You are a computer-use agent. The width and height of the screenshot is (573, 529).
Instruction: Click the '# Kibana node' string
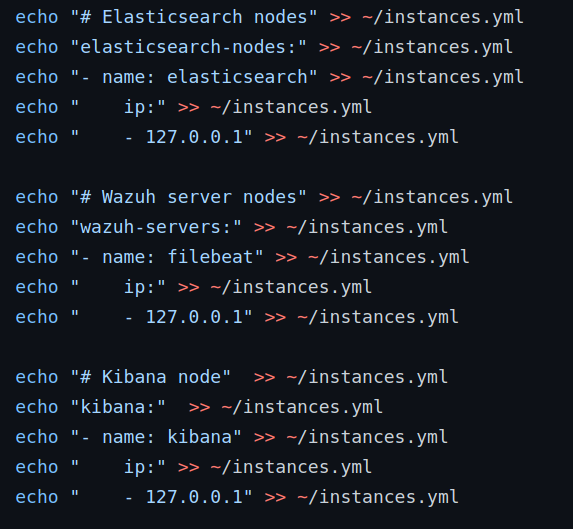click(151, 377)
